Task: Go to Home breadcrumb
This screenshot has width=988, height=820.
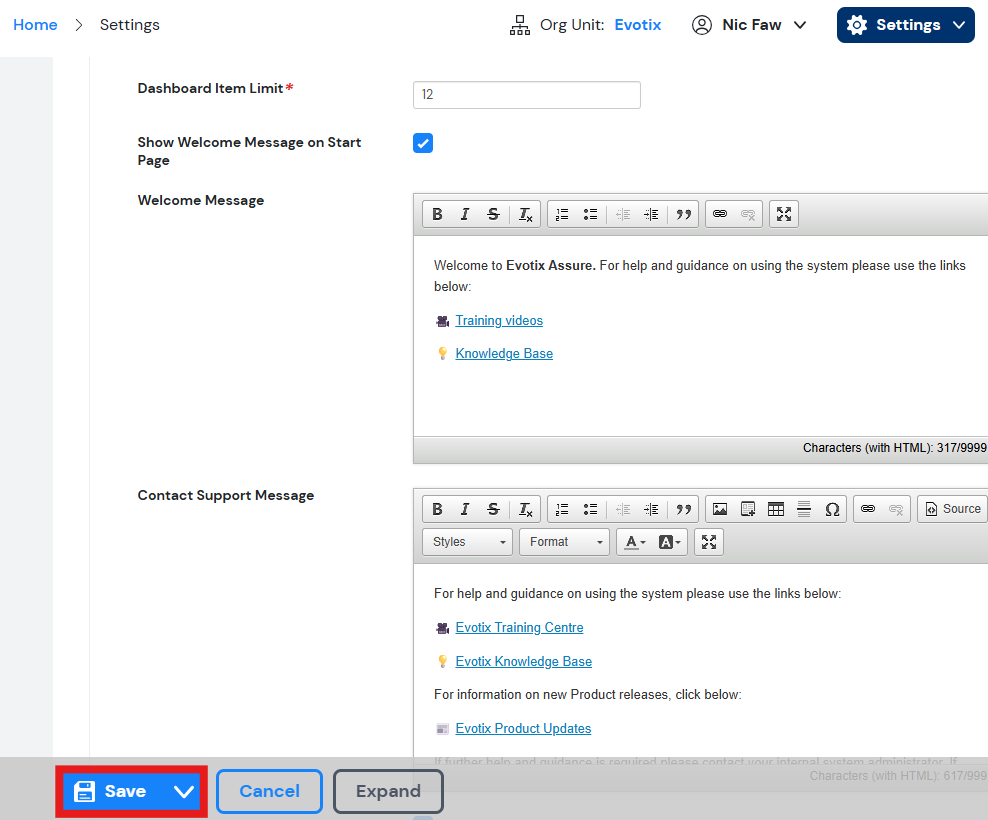Action: (x=35, y=25)
